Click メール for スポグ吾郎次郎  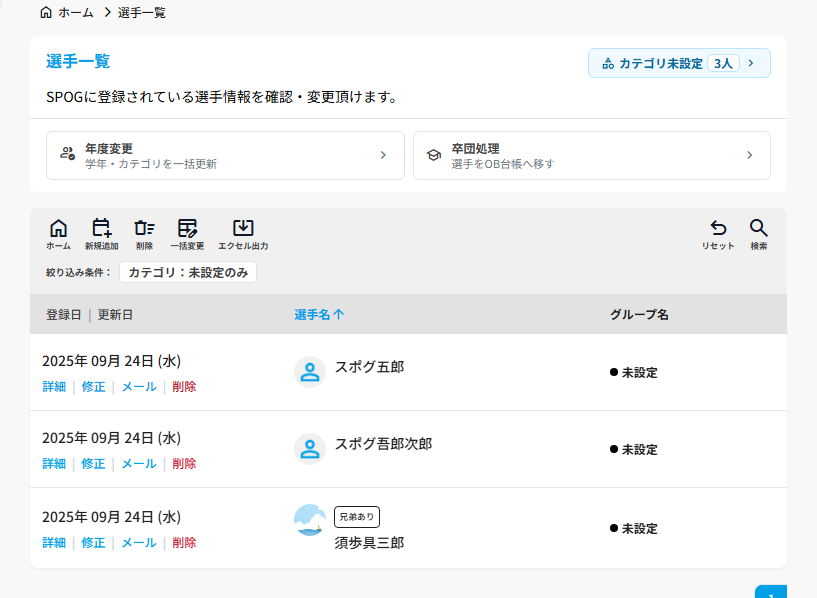[x=139, y=464]
